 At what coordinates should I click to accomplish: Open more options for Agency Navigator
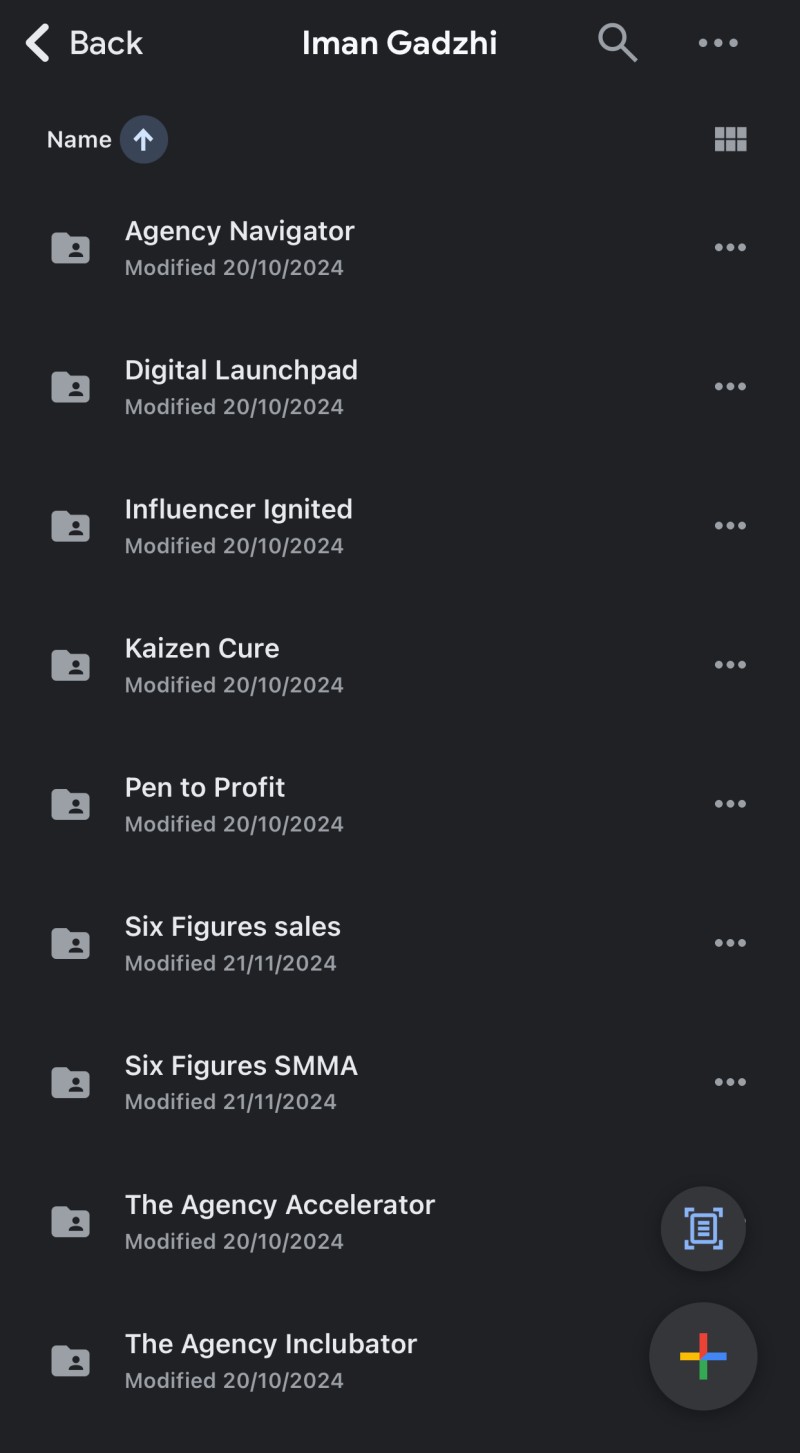[730, 248]
